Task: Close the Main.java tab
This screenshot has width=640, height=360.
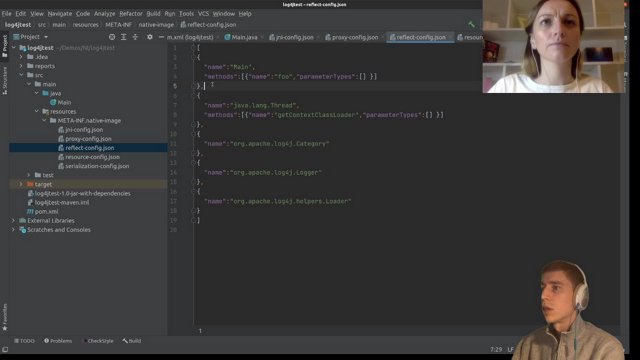Action: (262, 37)
